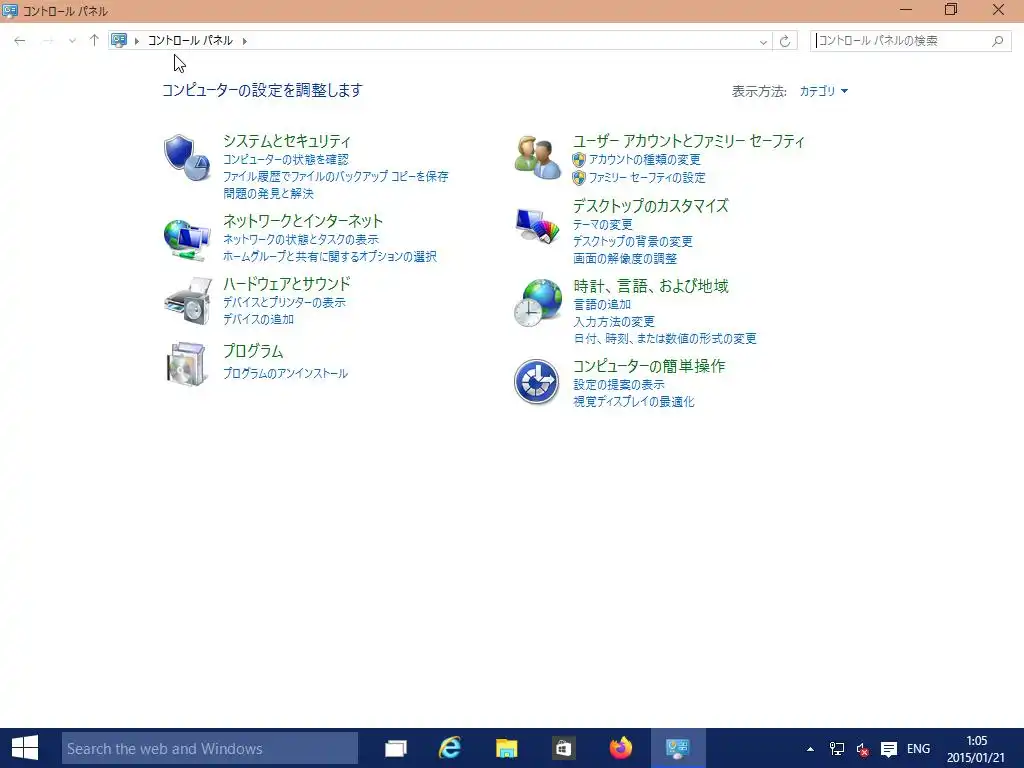Click ホームグループと共有に関するオプションの選択 link

click(330, 257)
